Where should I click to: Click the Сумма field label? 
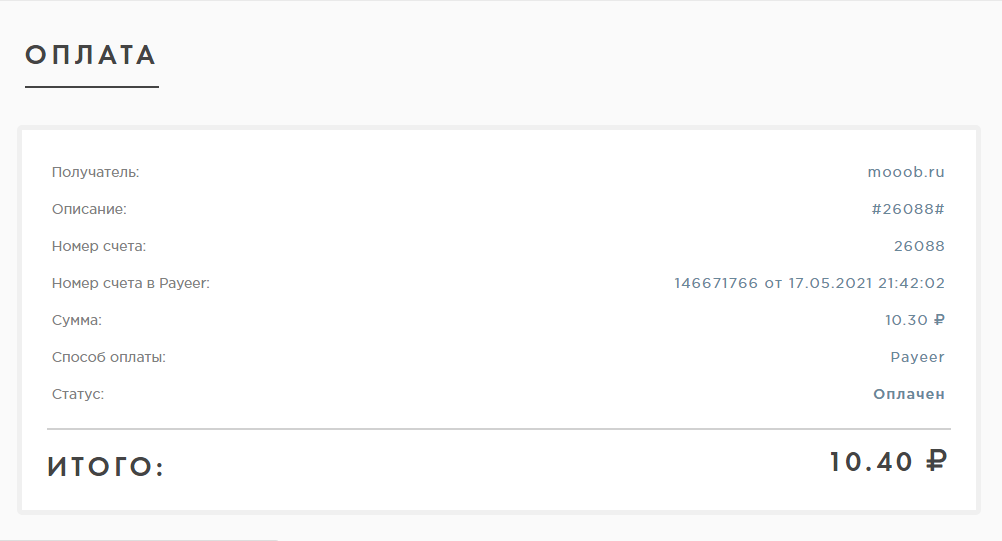click(x=77, y=320)
